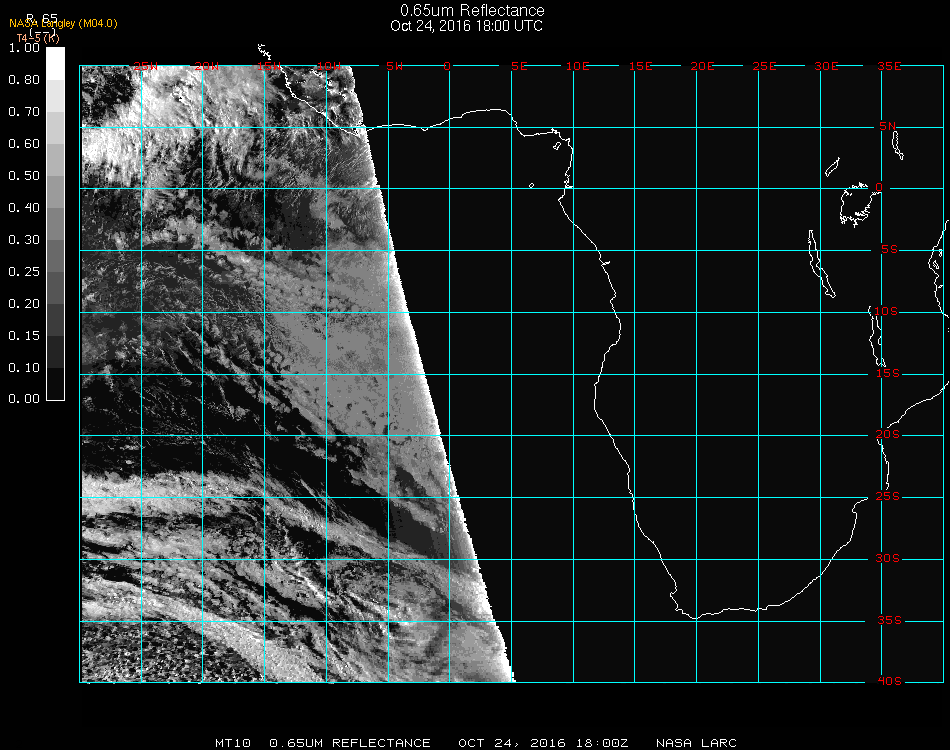Viewport: 950px width, 750px height.
Task: Click the 'NASA LARC' footer text
Action: [696, 743]
